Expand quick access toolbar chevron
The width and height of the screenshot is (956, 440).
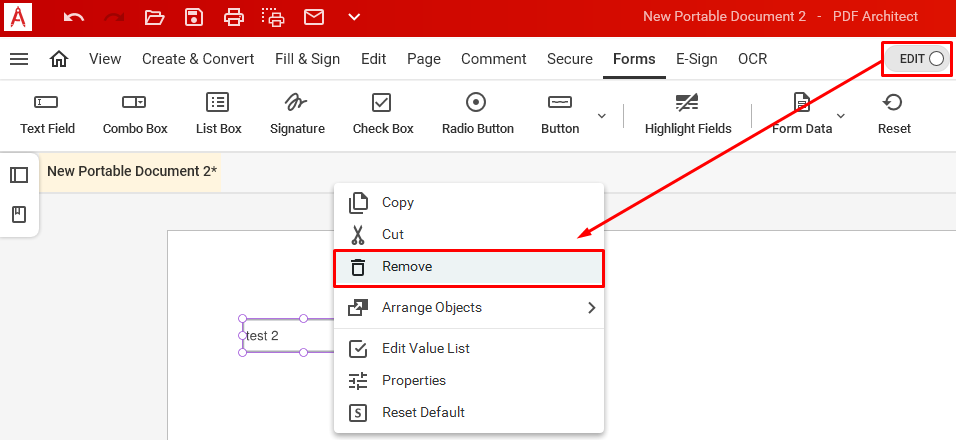pyautogui.click(x=354, y=17)
